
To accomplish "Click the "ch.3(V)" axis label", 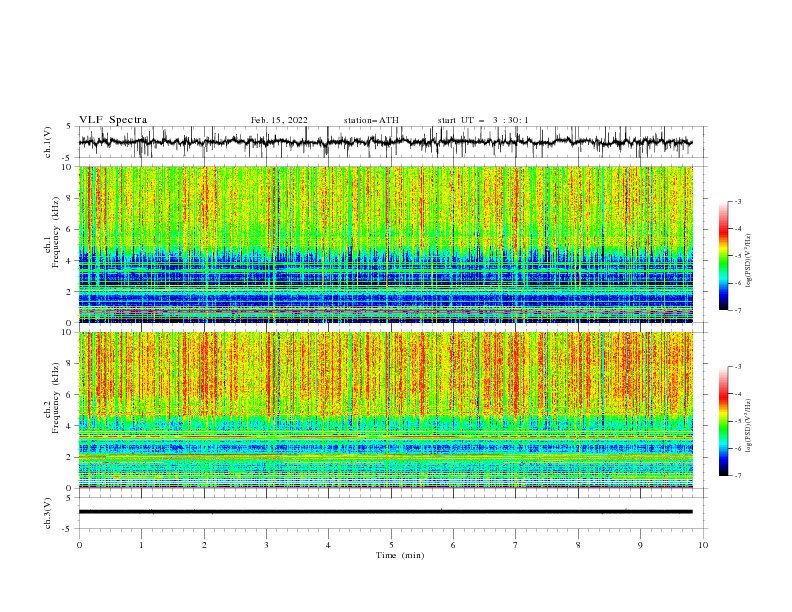I will pyautogui.click(x=48, y=513).
